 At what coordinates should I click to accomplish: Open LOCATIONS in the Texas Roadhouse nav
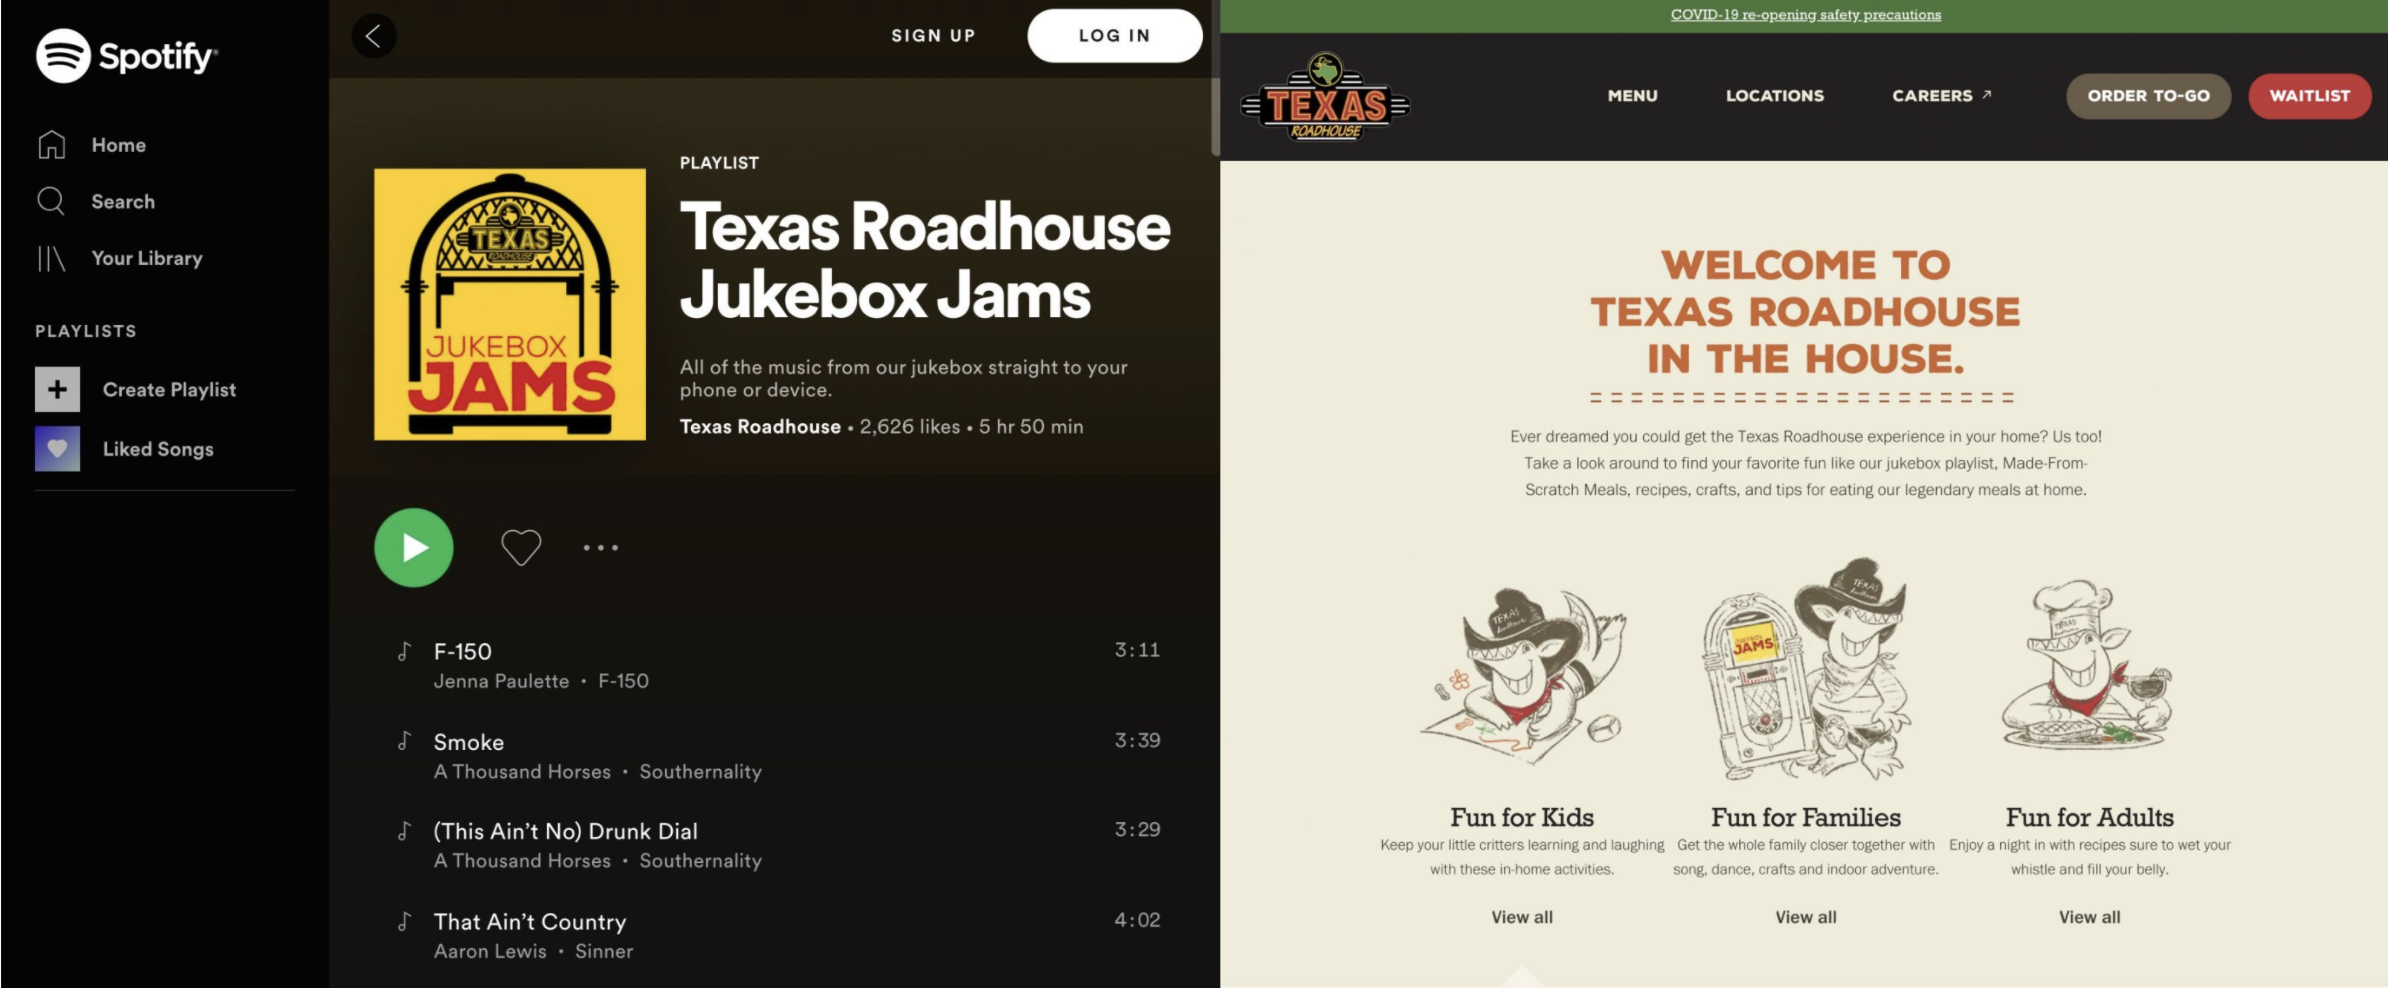click(1775, 96)
